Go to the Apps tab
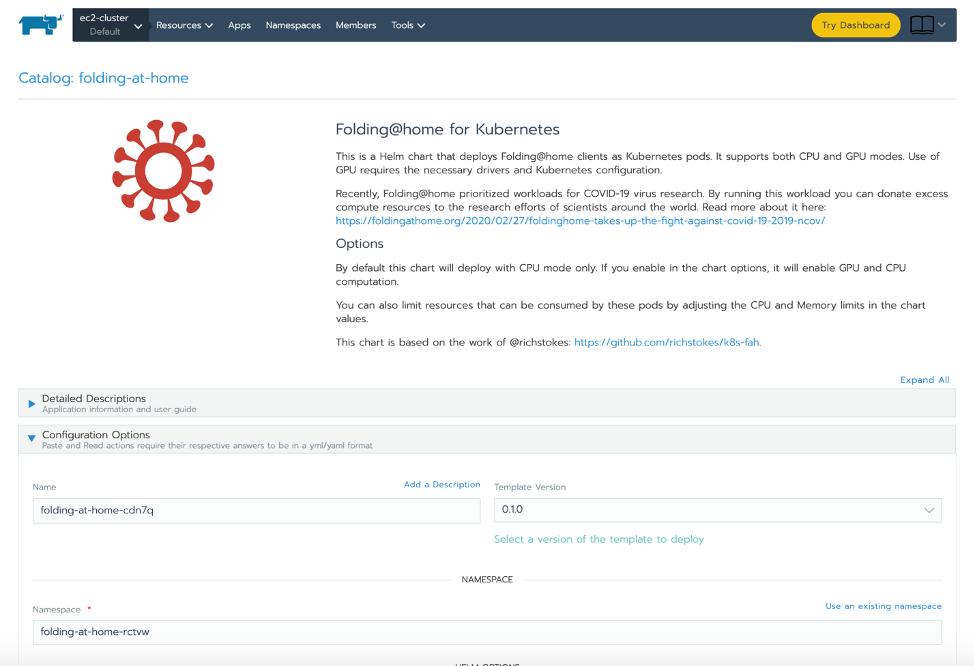 (239, 25)
